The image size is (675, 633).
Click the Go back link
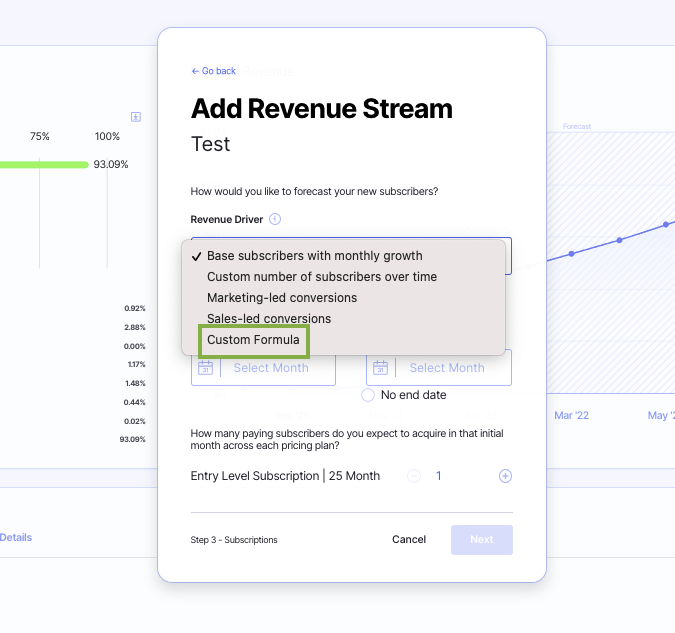coord(214,71)
